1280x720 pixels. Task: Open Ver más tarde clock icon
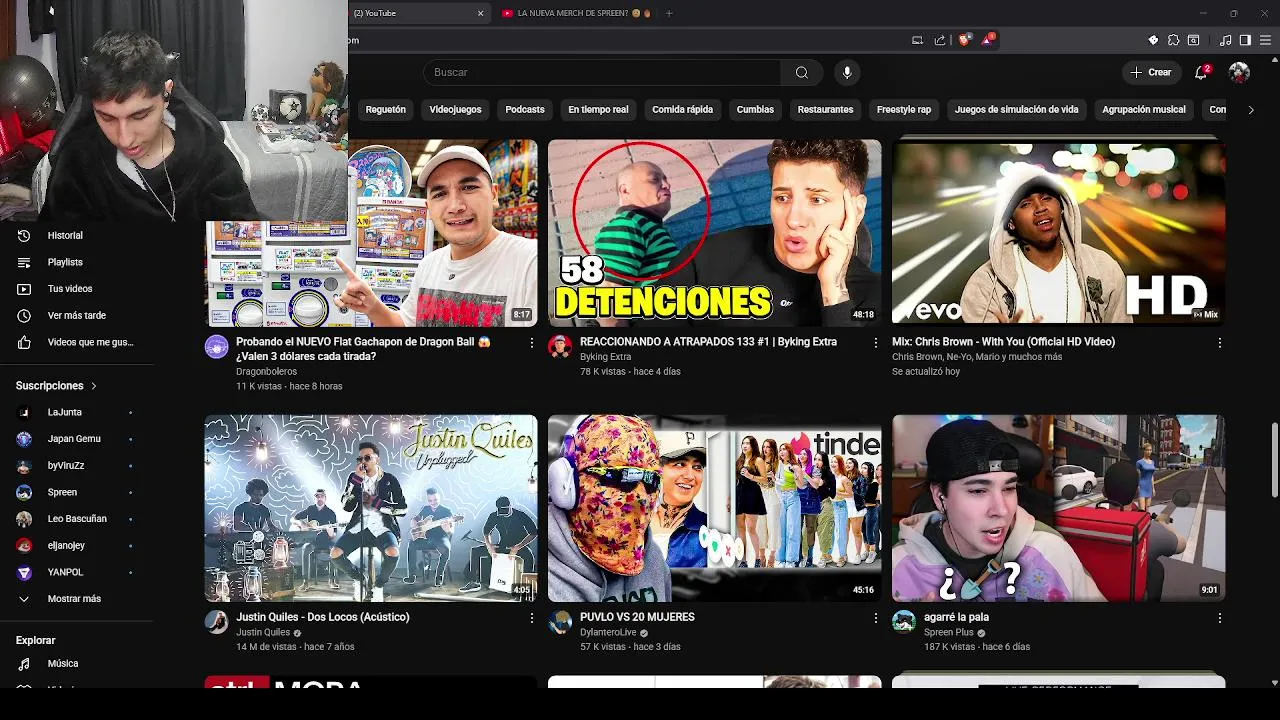[24, 315]
